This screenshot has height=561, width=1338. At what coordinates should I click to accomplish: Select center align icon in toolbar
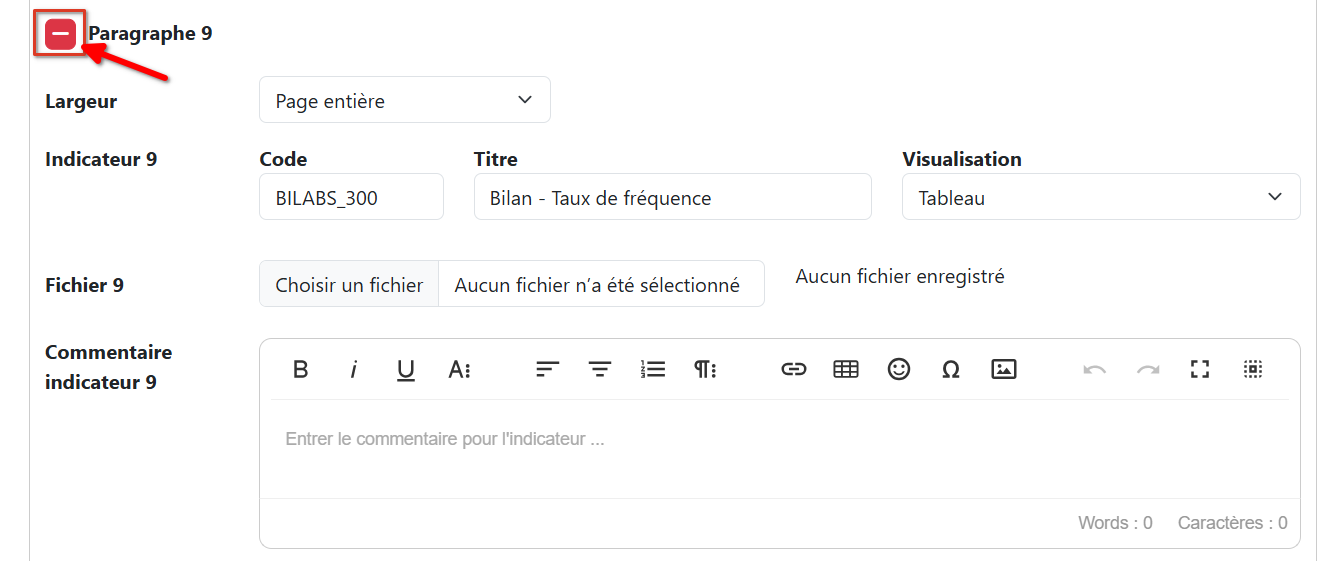coord(599,369)
